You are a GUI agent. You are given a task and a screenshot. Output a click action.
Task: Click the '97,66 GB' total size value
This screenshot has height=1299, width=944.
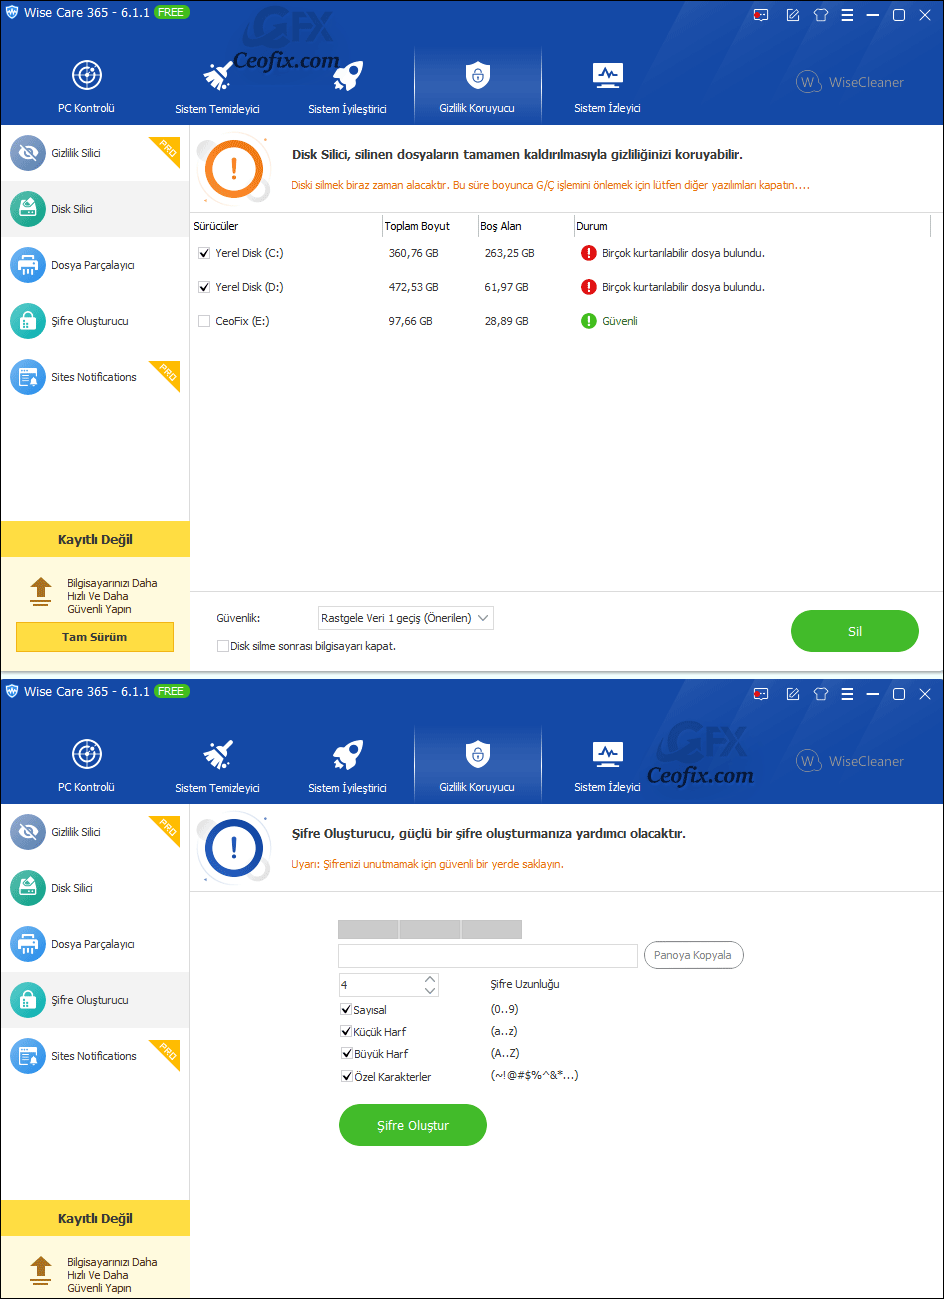[411, 321]
